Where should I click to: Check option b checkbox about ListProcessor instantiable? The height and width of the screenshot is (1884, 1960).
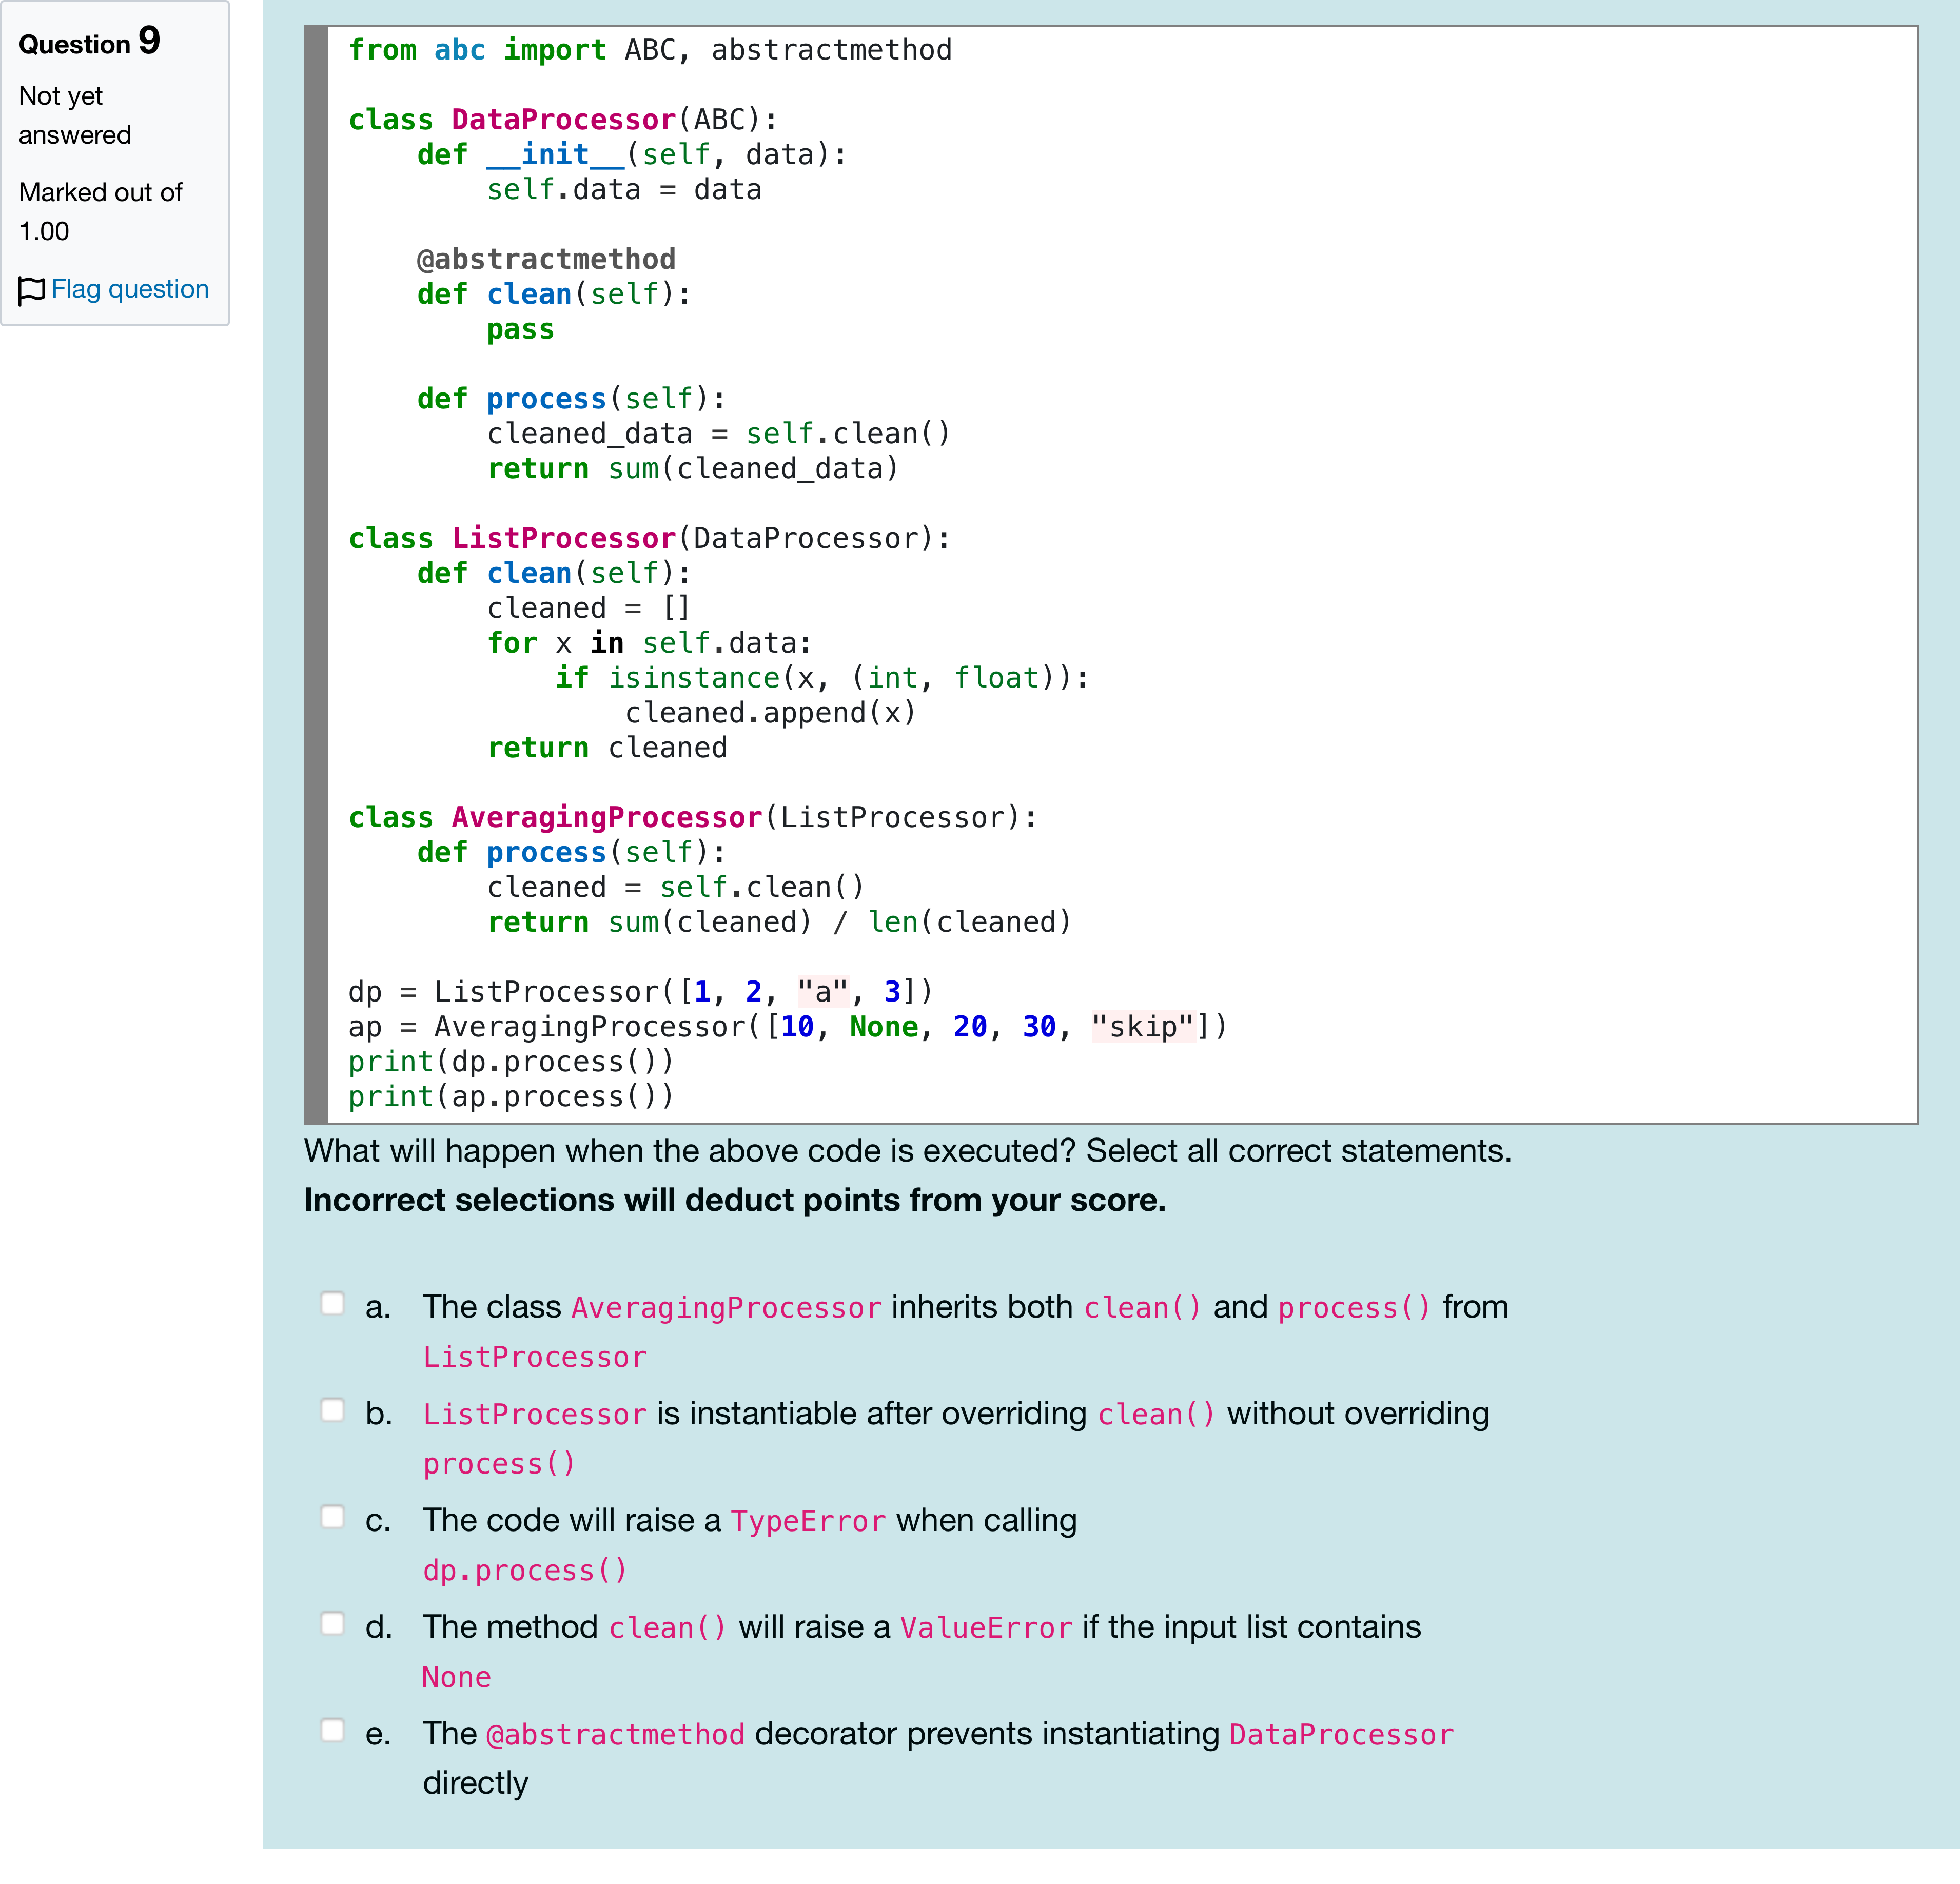tap(333, 1410)
